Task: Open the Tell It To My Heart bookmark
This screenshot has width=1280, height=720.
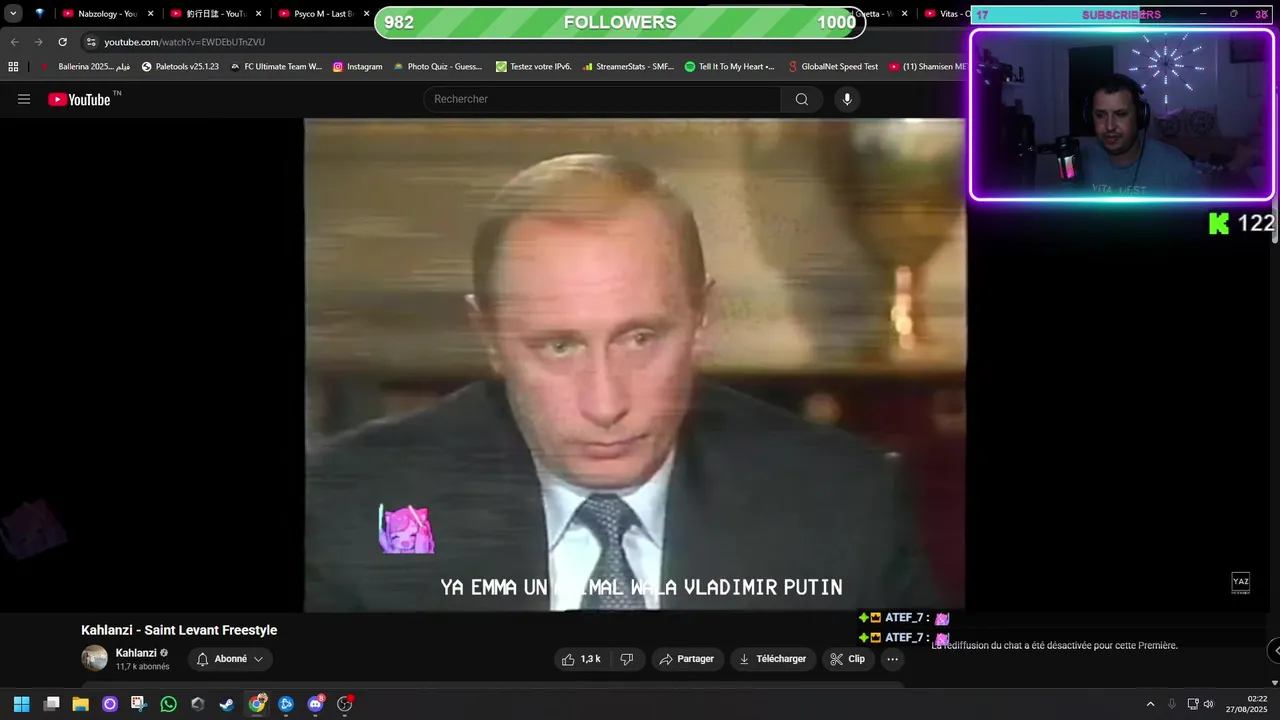Action: (729, 67)
